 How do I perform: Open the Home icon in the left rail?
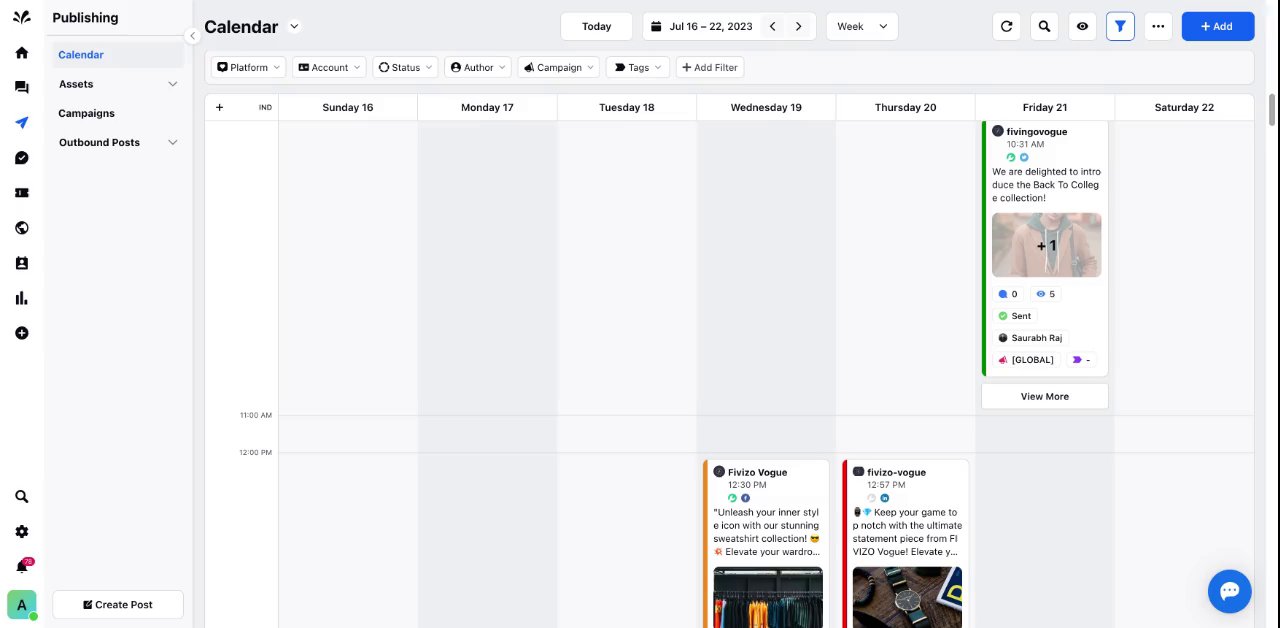(x=22, y=53)
